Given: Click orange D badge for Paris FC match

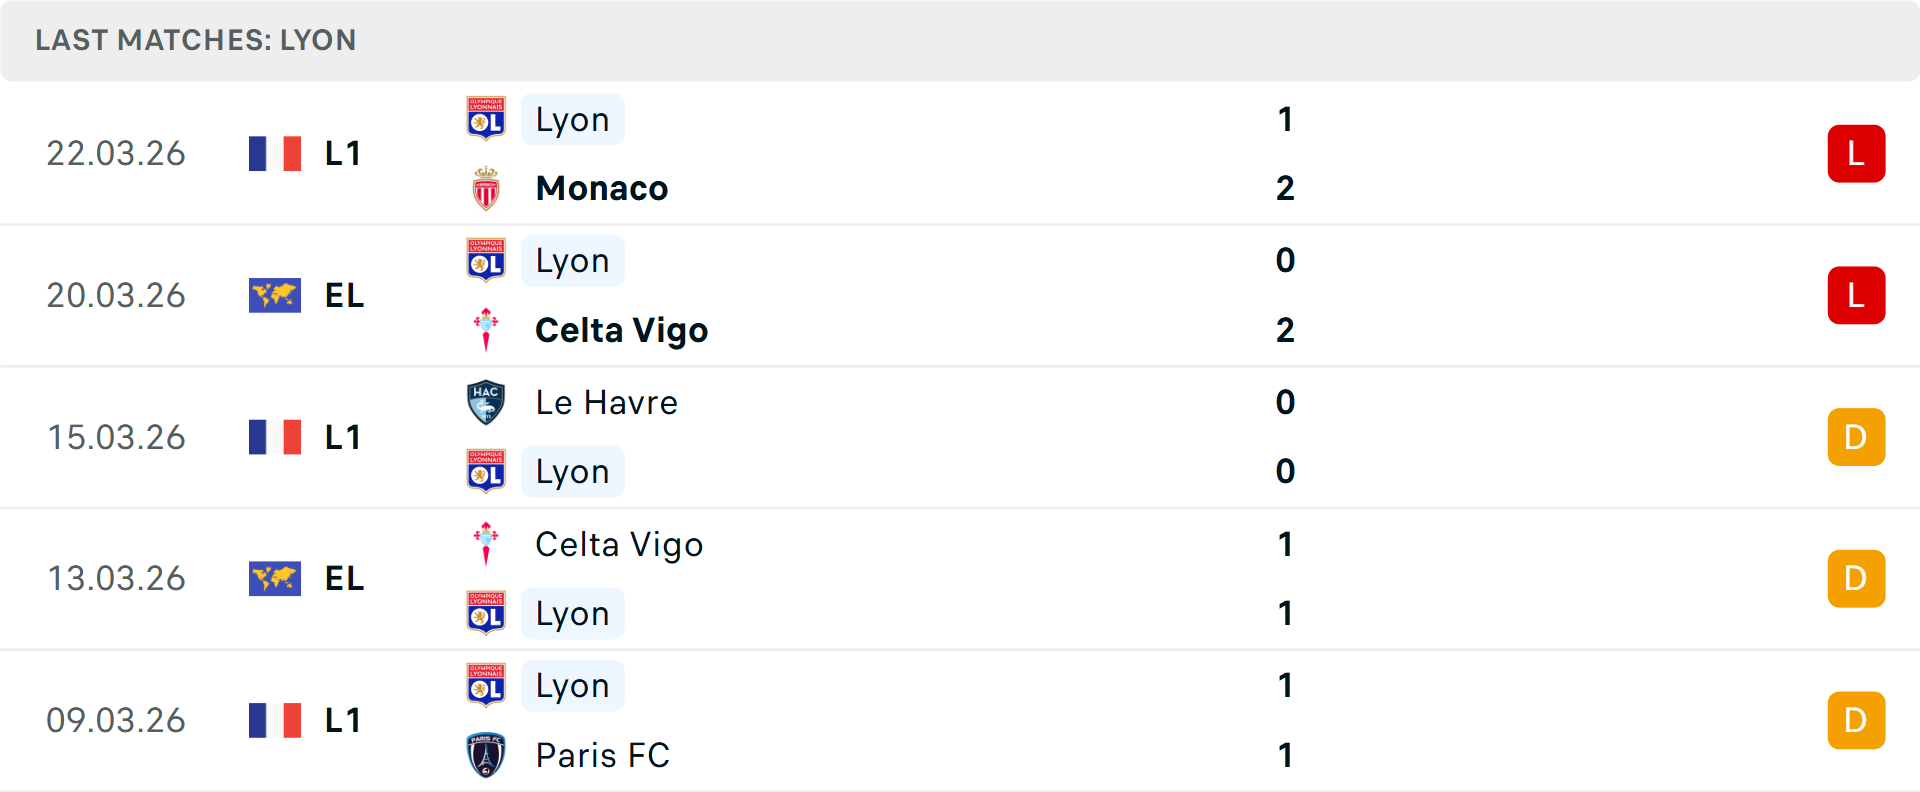Looking at the screenshot, I should 1856,721.
